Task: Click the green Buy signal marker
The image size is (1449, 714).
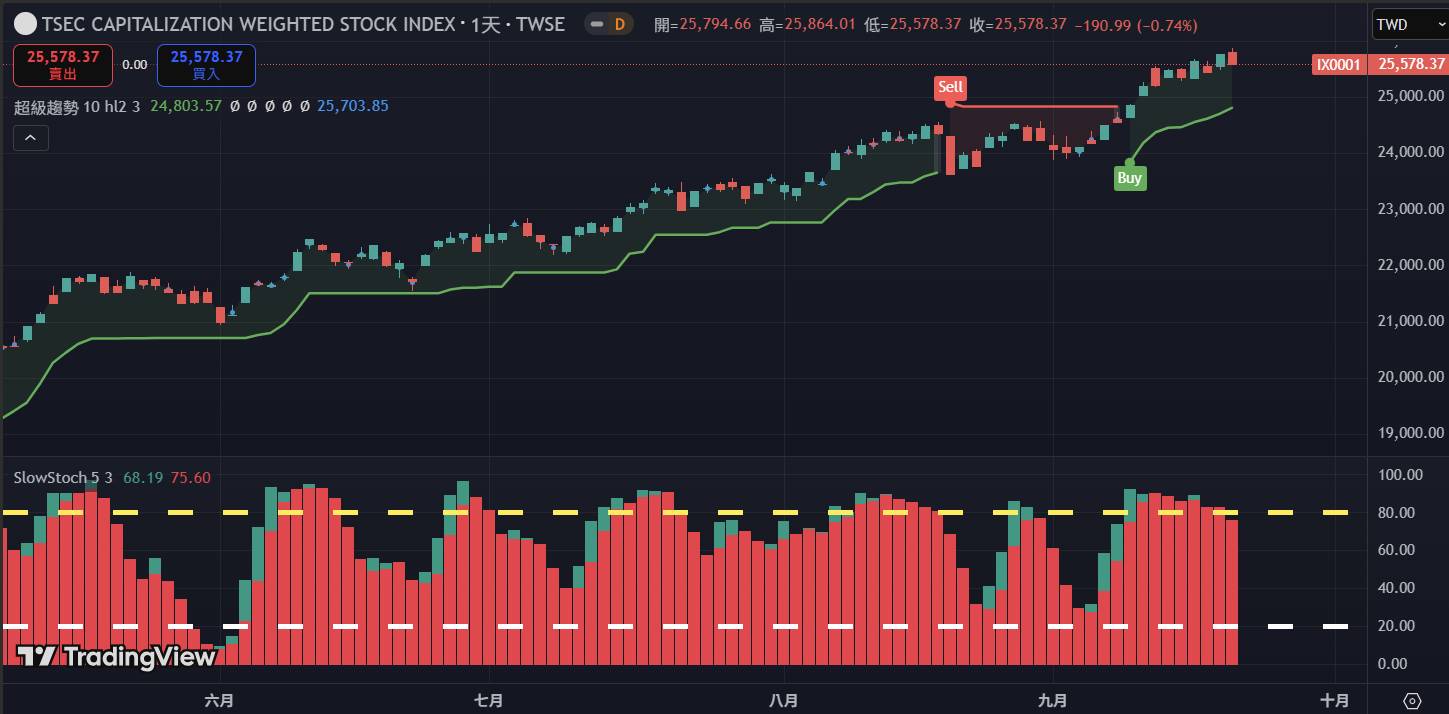Action: pos(1129,178)
